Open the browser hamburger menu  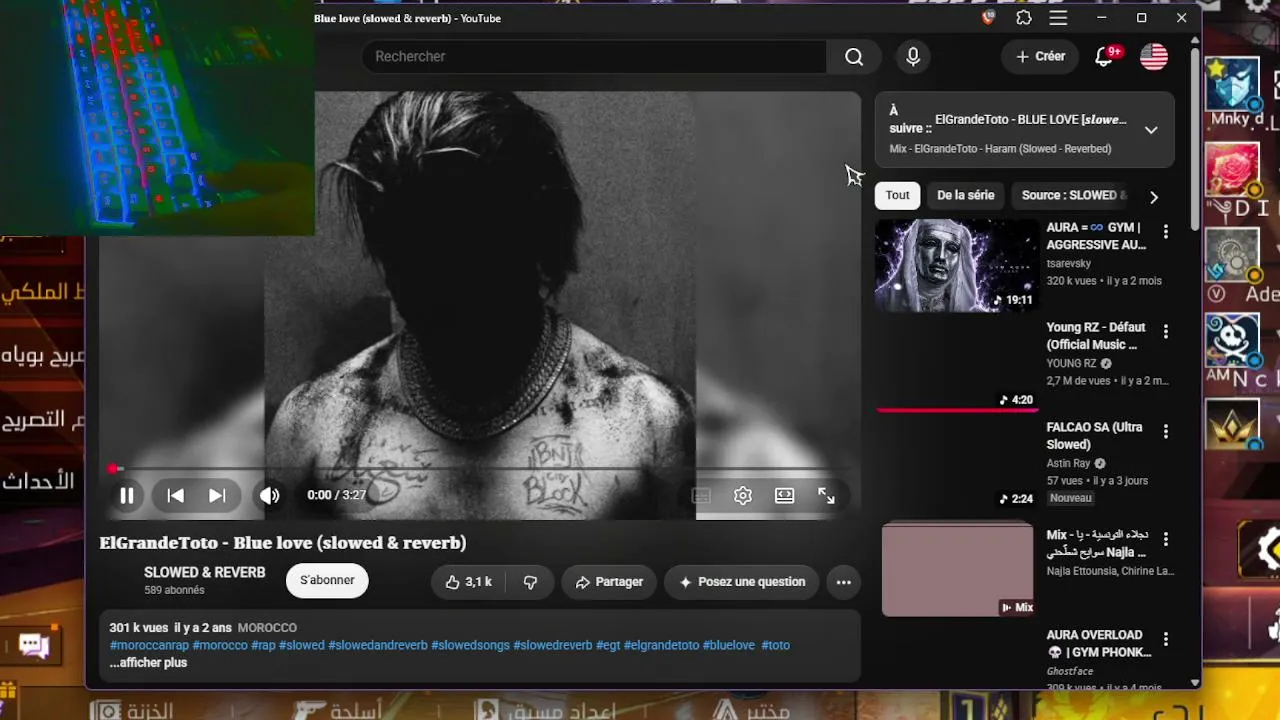pyautogui.click(x=1058, y=18)
